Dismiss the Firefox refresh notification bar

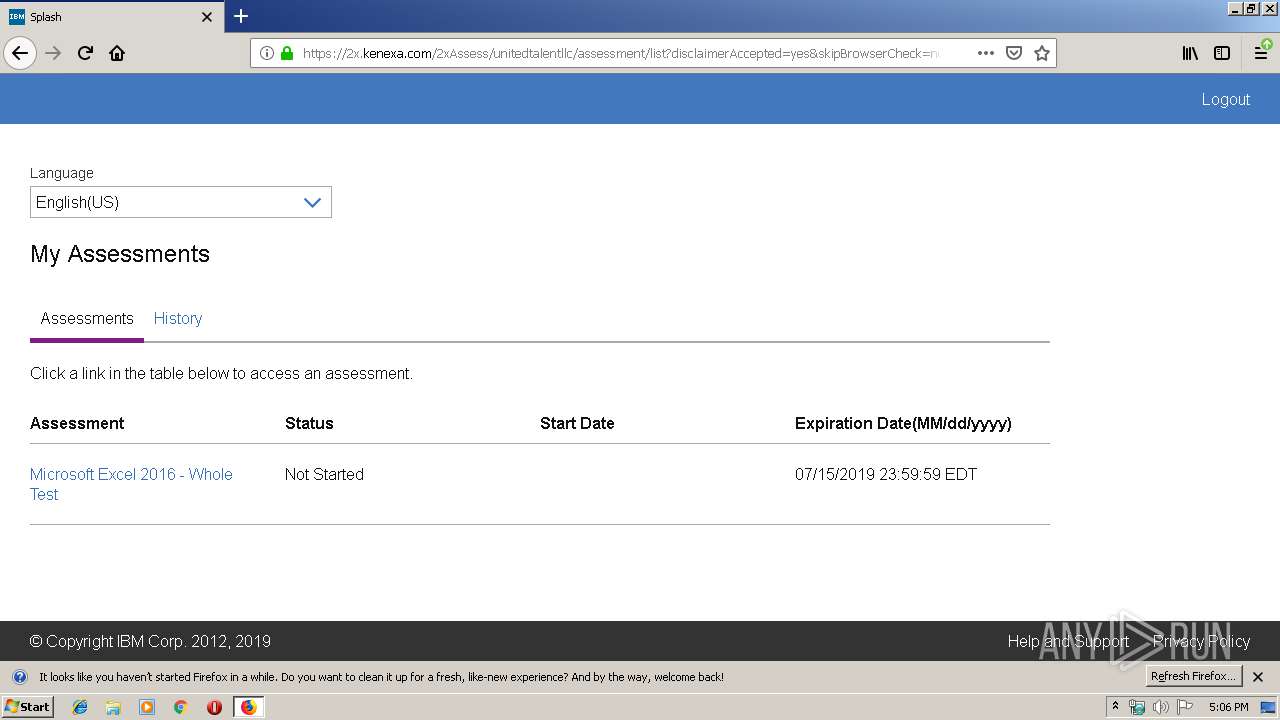point(1258,677)
